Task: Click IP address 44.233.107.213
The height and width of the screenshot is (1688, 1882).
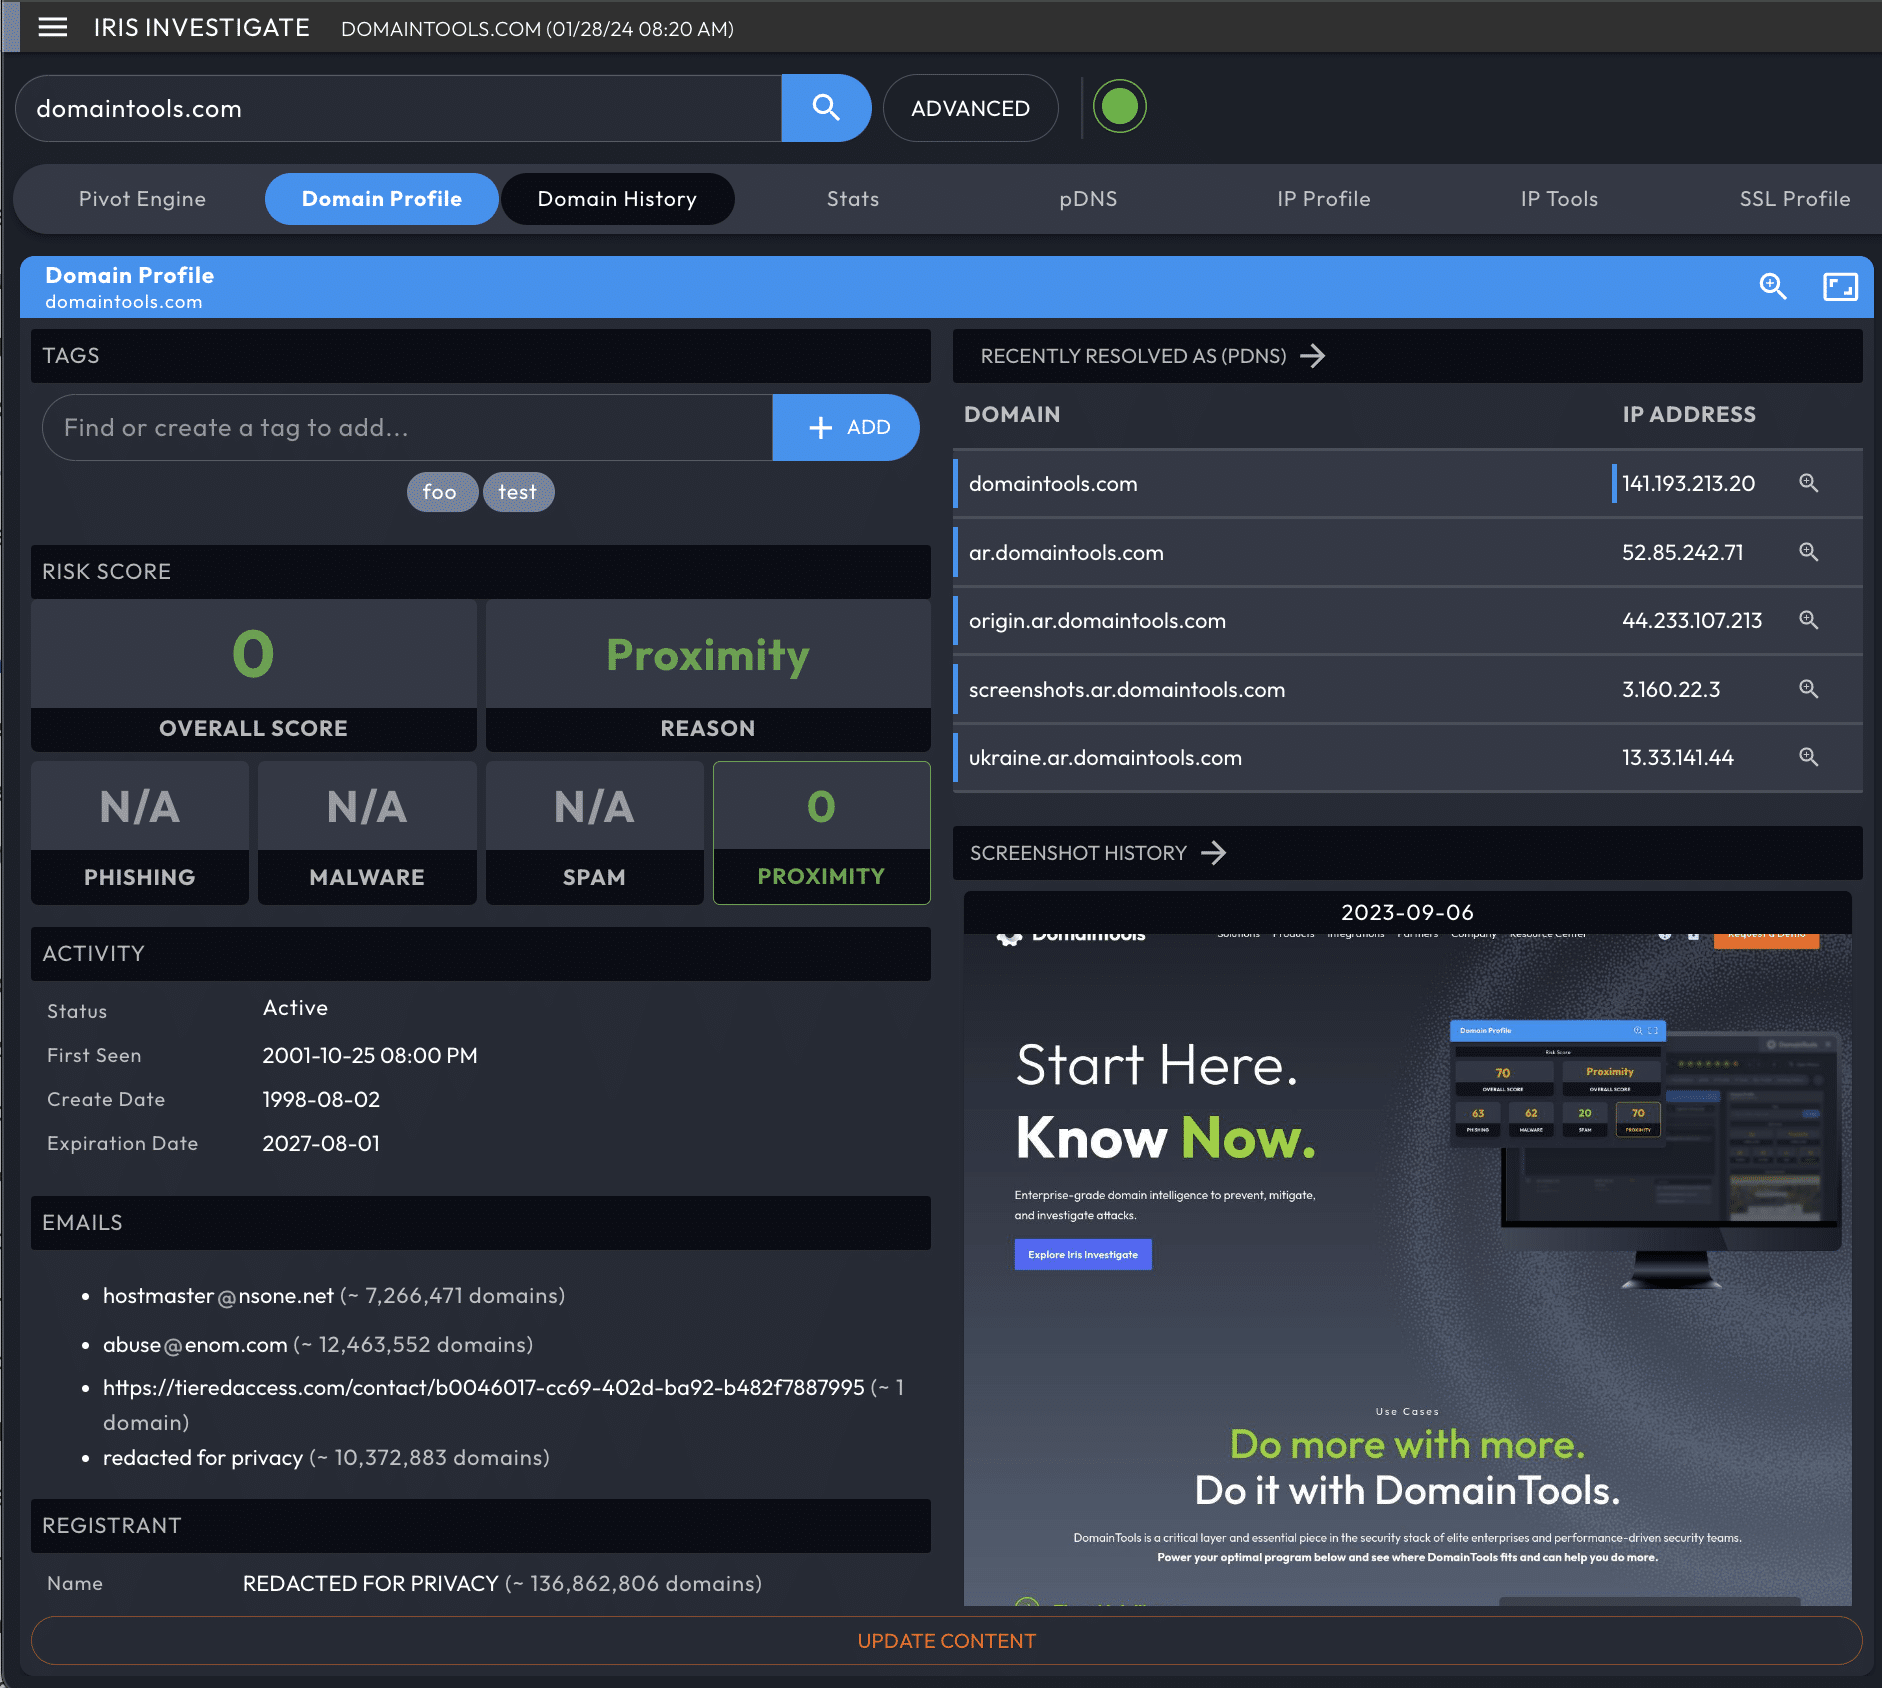Action: (x=1692, y=621)
